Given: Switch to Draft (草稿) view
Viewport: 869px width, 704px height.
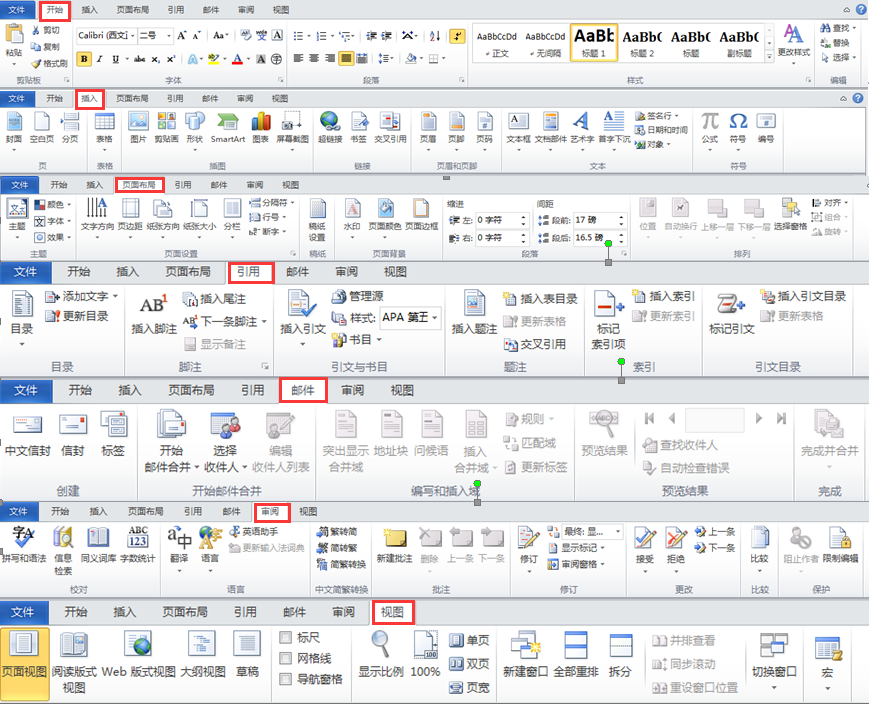Looking at the screenshot, I should [247, 655].
